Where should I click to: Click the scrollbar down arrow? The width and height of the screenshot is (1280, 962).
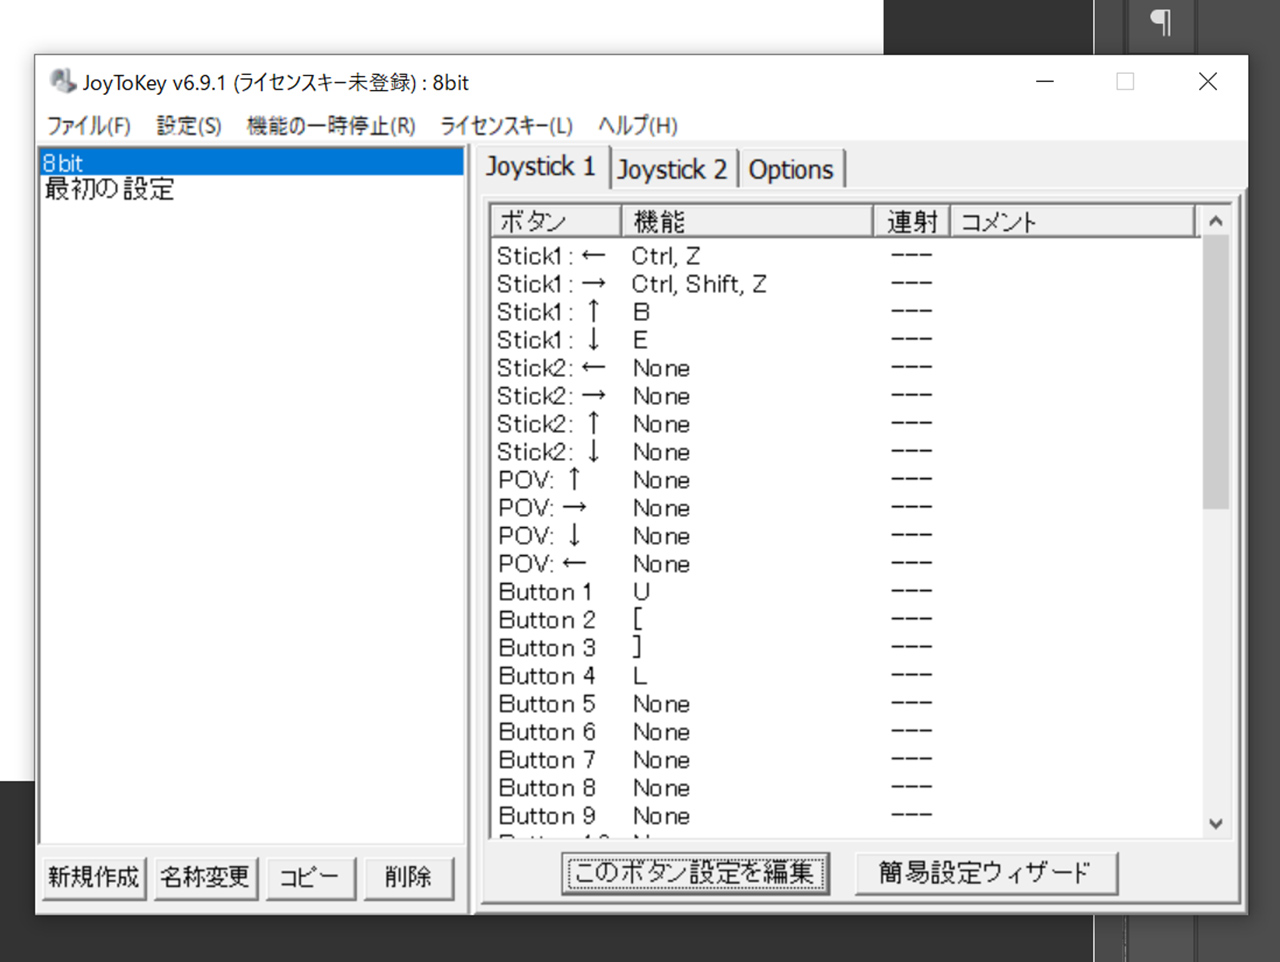coord(1215,824)
